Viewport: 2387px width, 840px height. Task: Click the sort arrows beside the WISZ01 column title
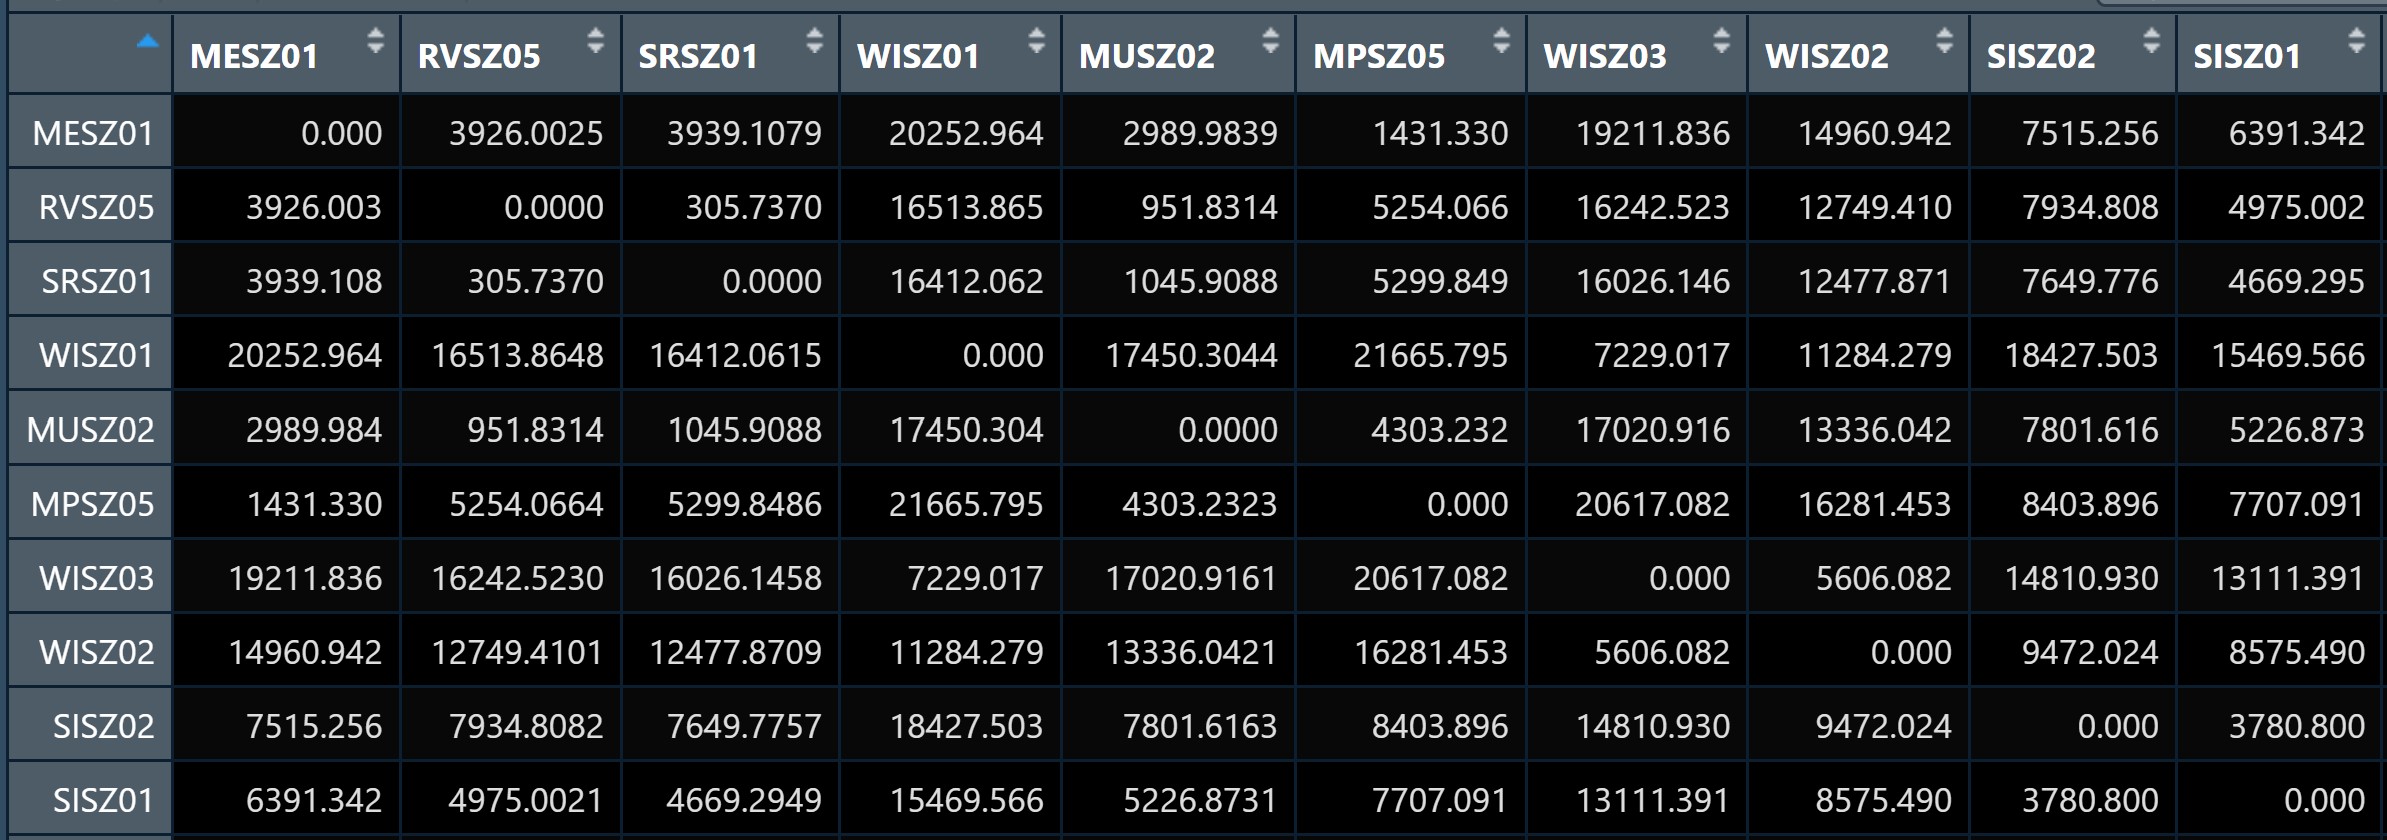(1036, 41)
